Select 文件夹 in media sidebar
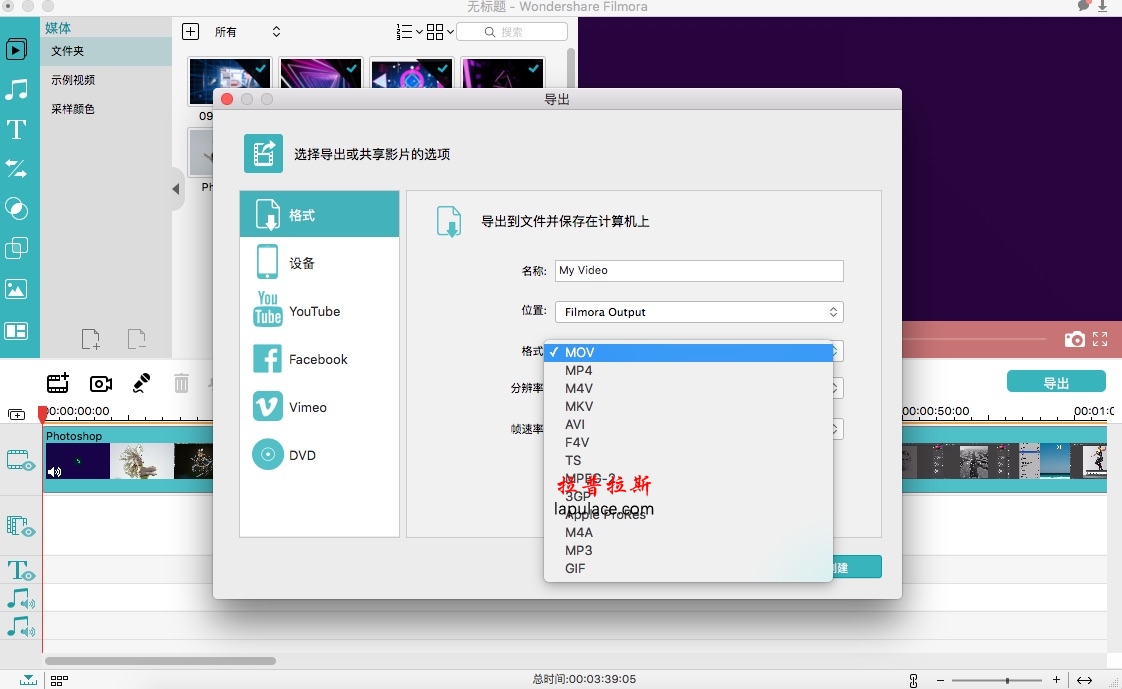Screen dimensions: 1122x689 coord(106,51)
